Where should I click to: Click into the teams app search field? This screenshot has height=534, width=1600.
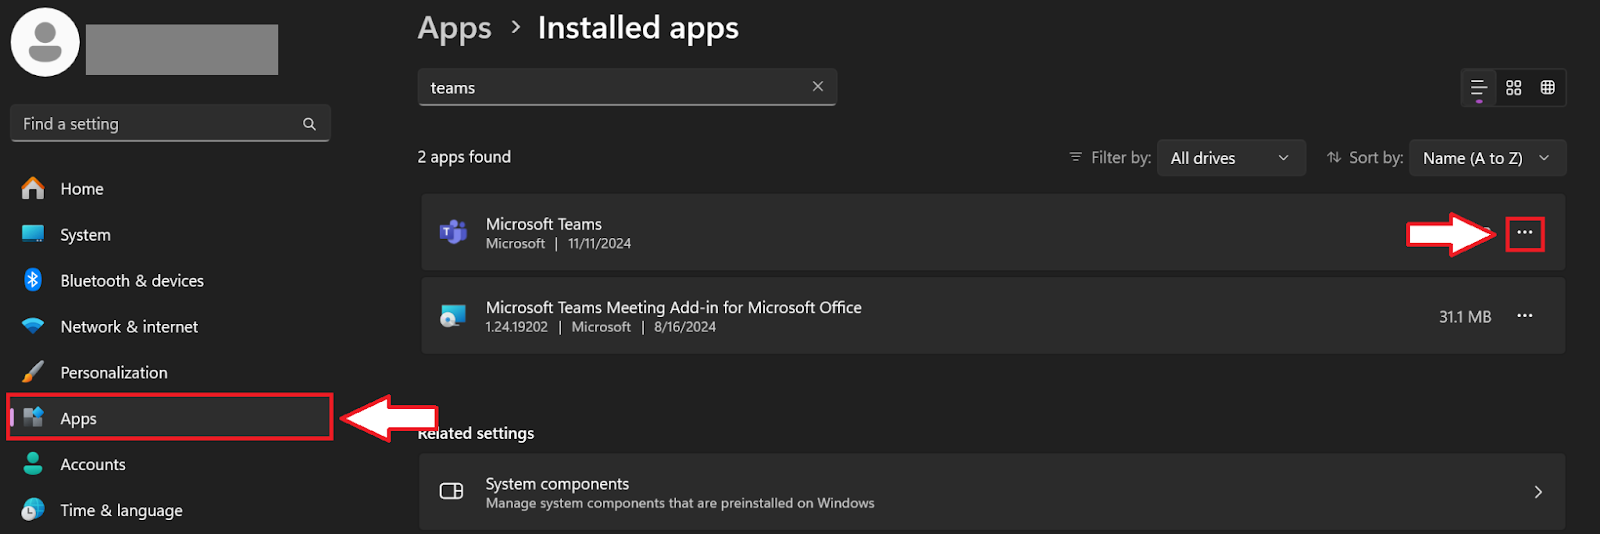[x=627, y=87]
